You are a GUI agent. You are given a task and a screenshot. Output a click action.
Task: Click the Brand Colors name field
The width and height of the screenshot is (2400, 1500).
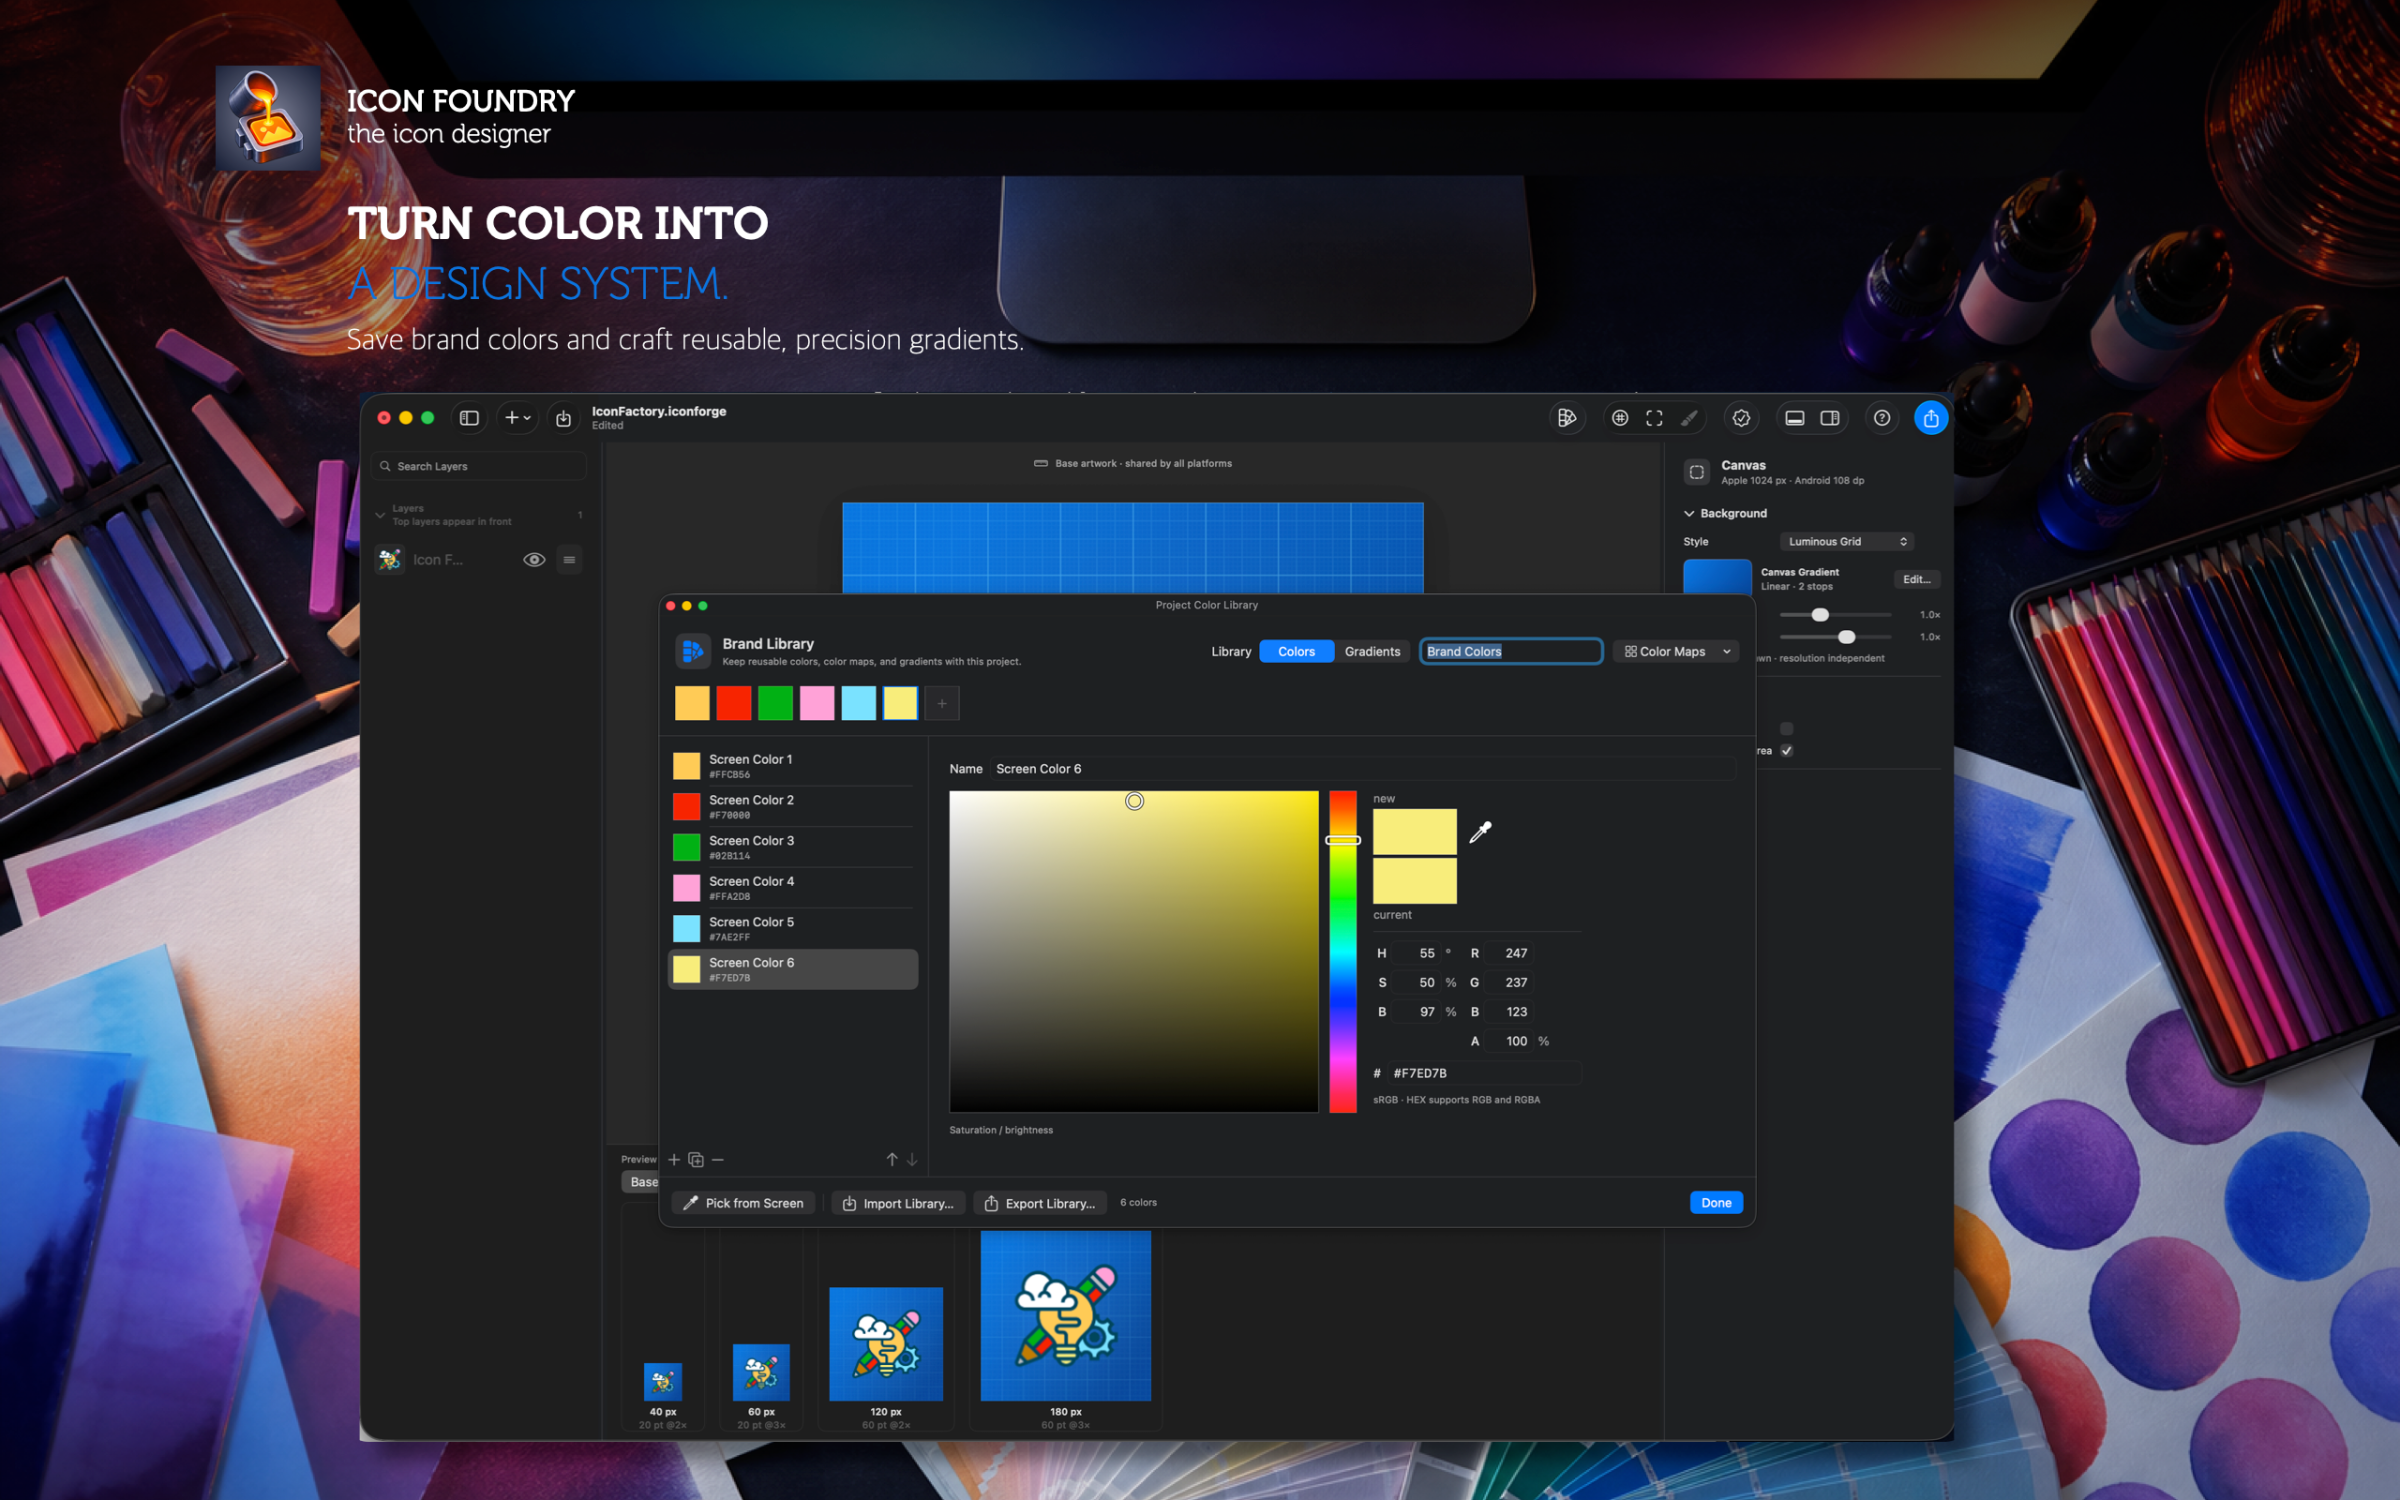pos(1511,651)
